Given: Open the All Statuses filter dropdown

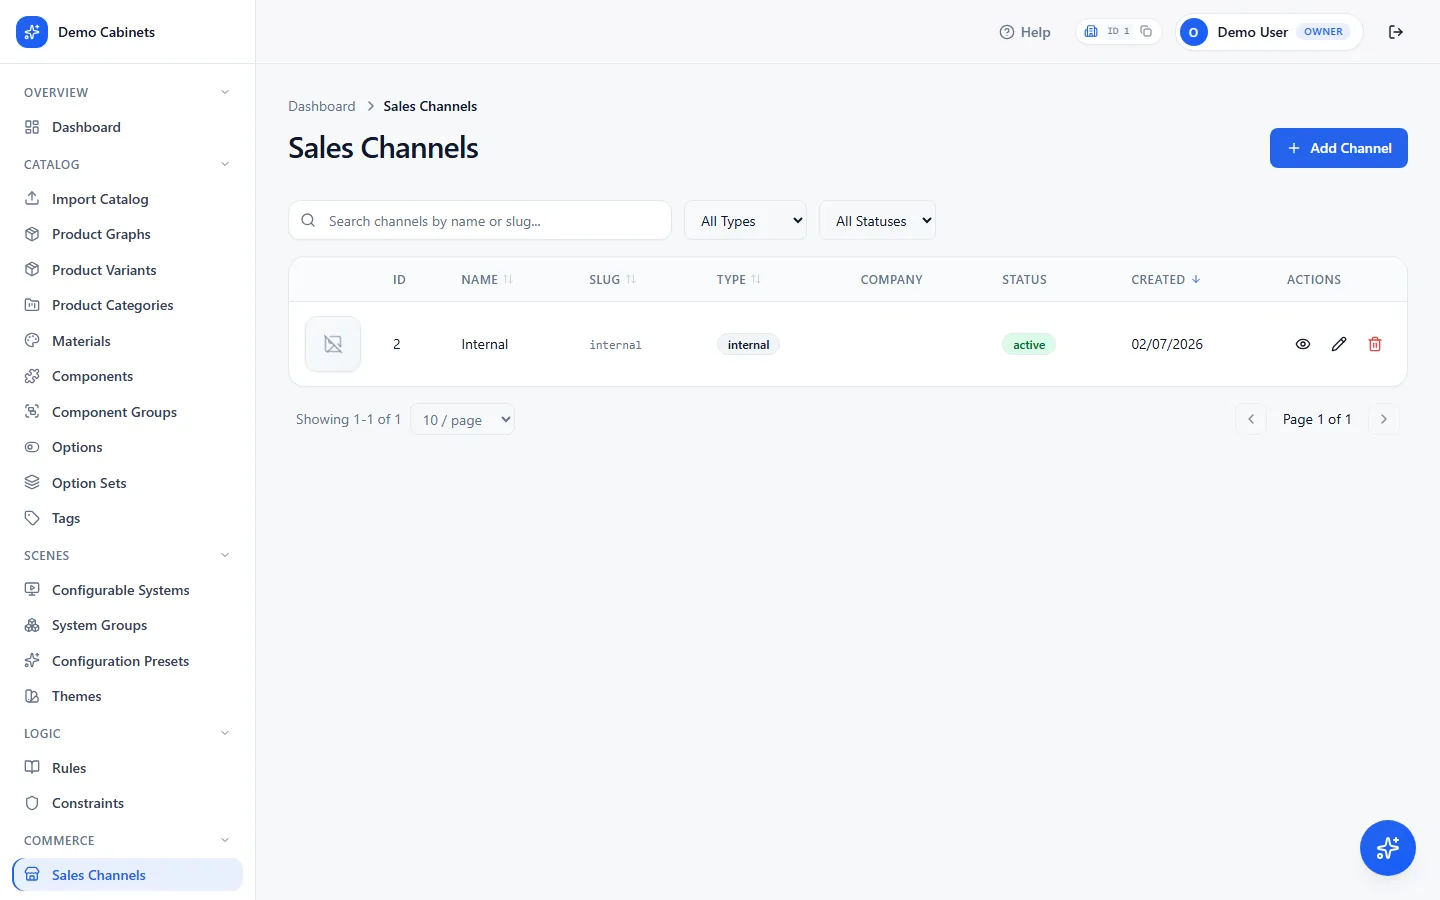Looking at the screenshot, I should [878, 221].
